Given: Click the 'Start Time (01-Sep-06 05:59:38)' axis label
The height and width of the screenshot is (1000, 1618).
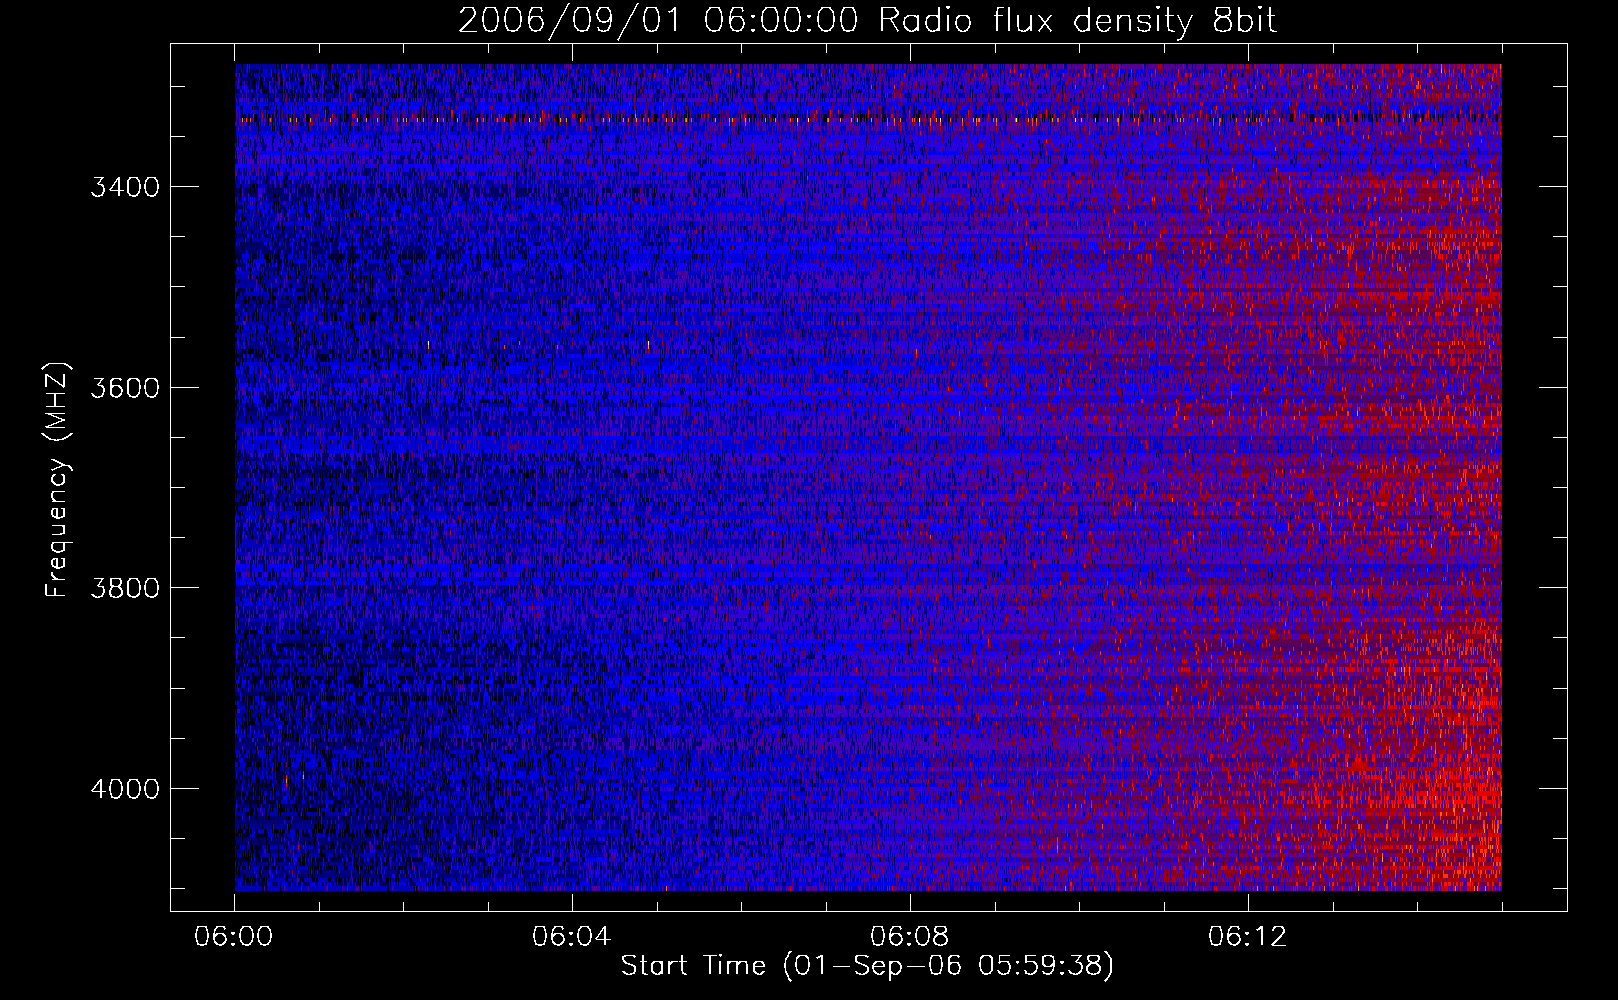Looking at the screenshot, I should 867,966.
